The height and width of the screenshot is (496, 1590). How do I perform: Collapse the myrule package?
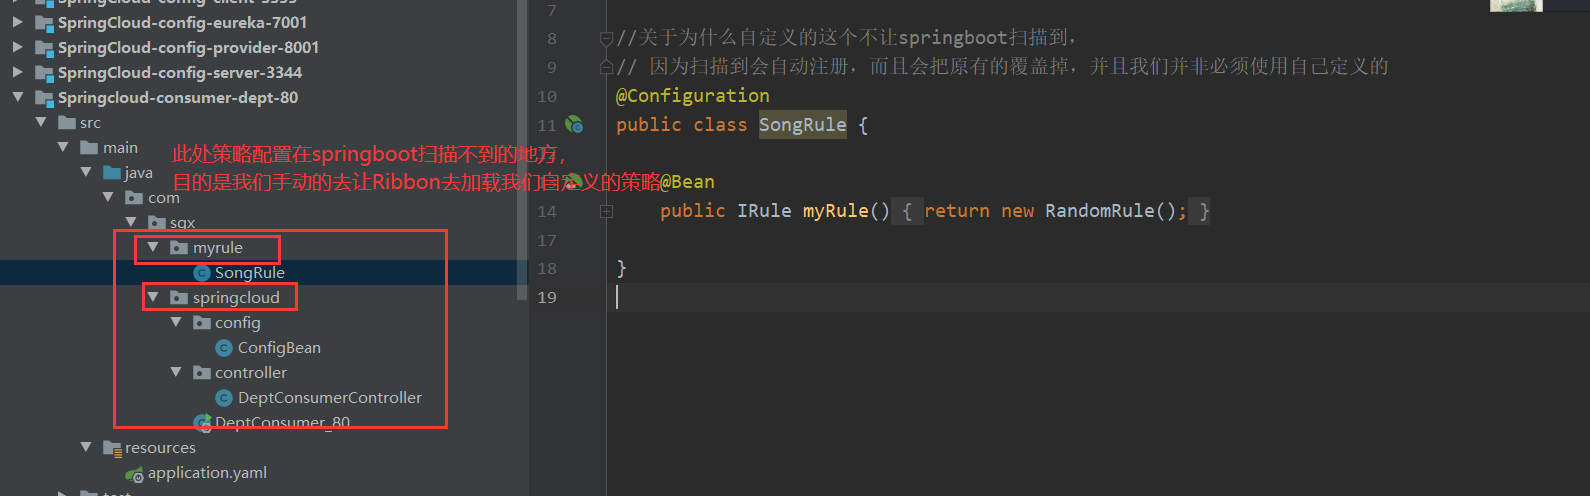[153, 247]
